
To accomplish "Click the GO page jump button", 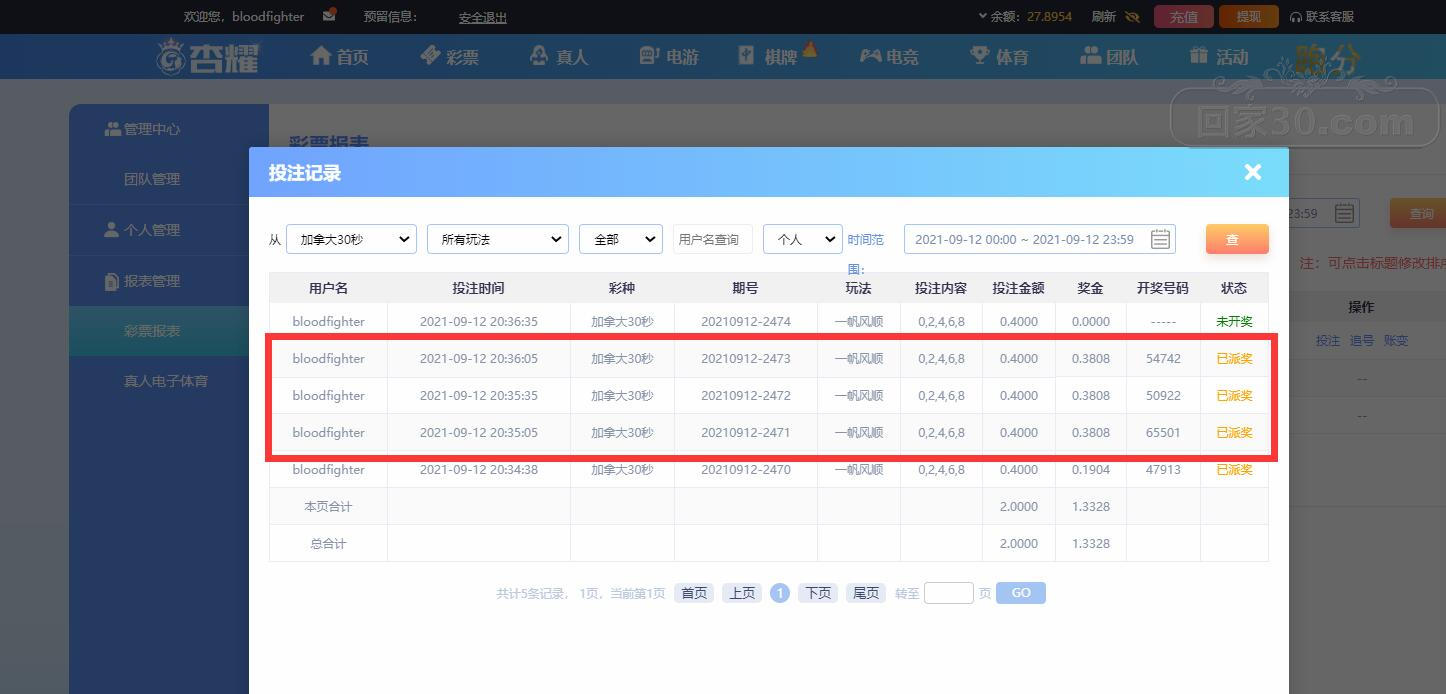I will (x=1021, y=593).
